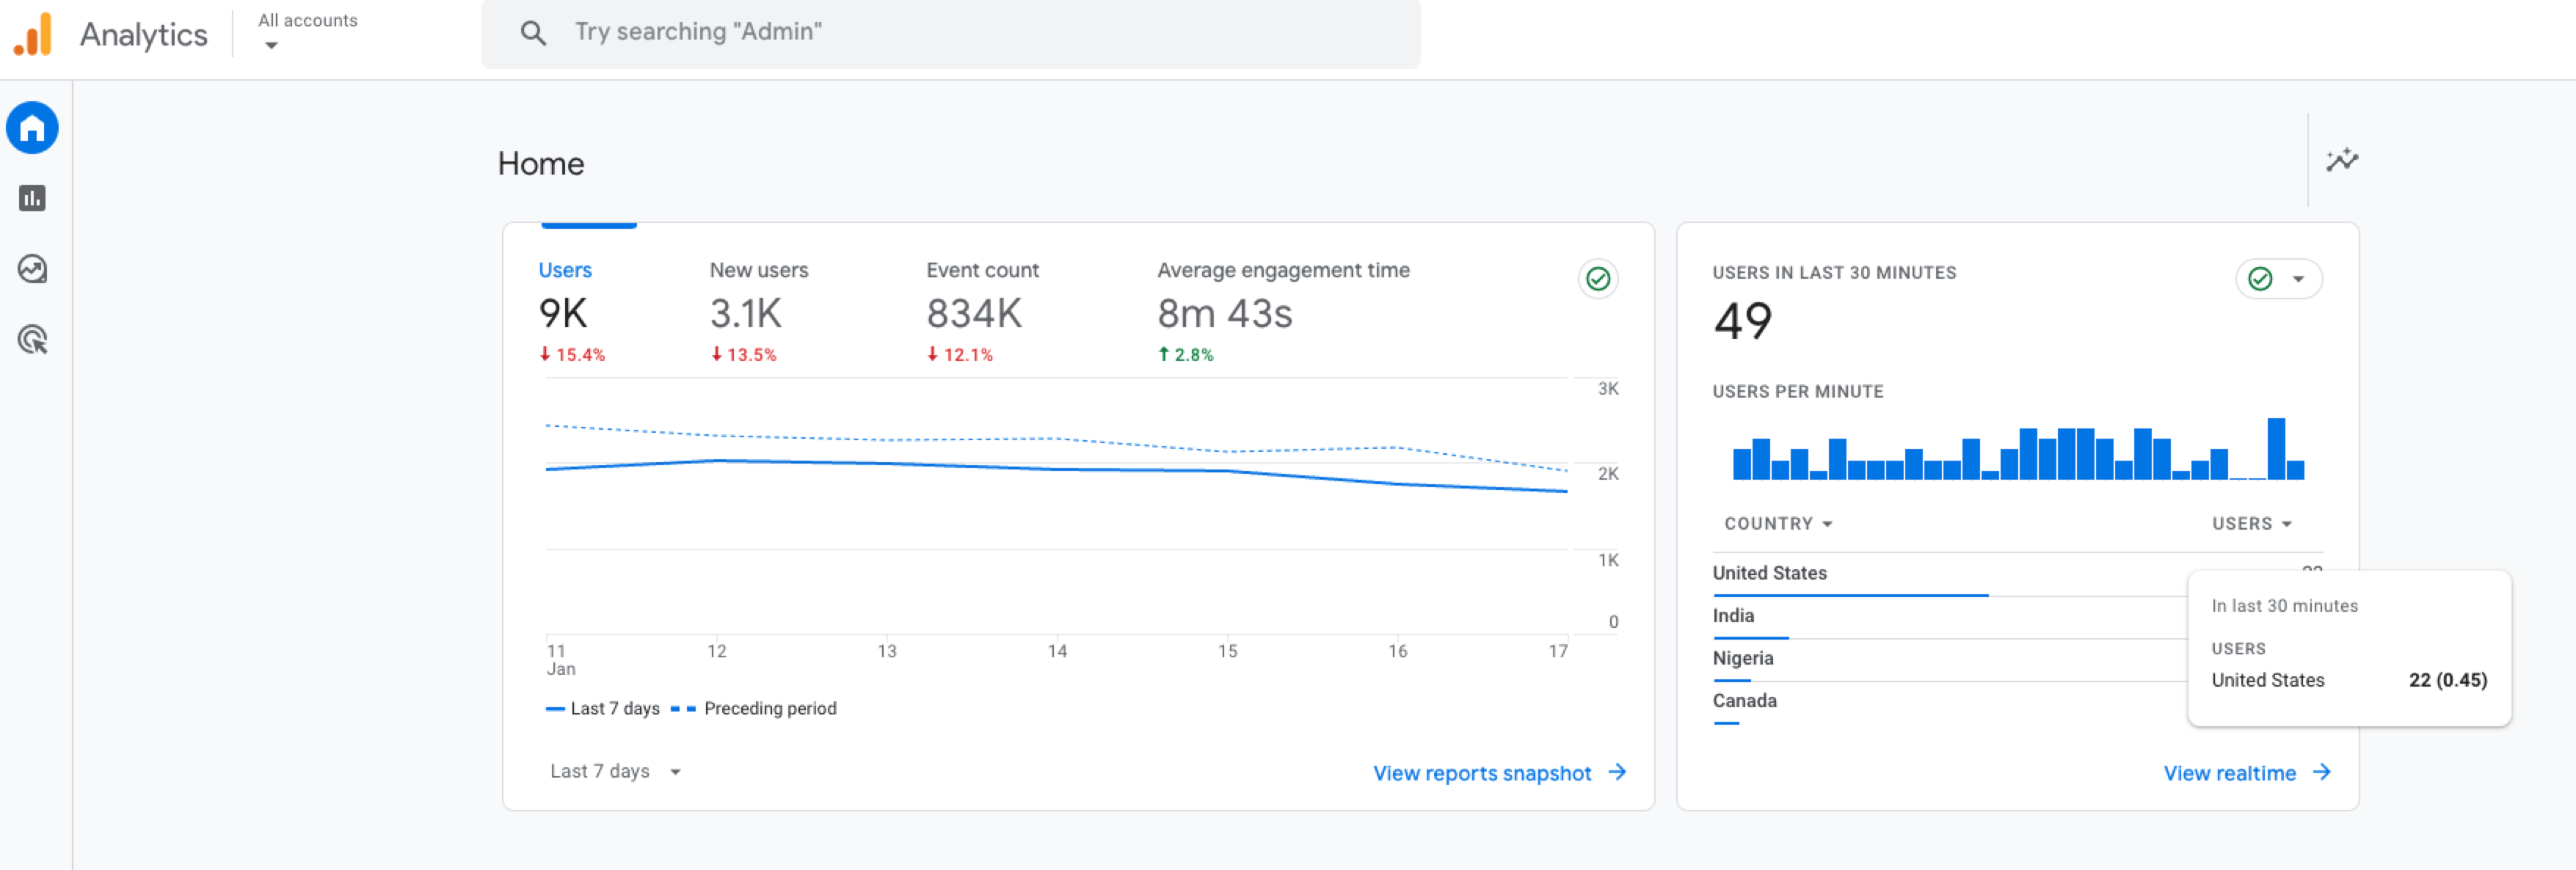This screenshot has height=870, width=2576.
Task: Open the Last 7 days date range dropdown
Action: 615,771
